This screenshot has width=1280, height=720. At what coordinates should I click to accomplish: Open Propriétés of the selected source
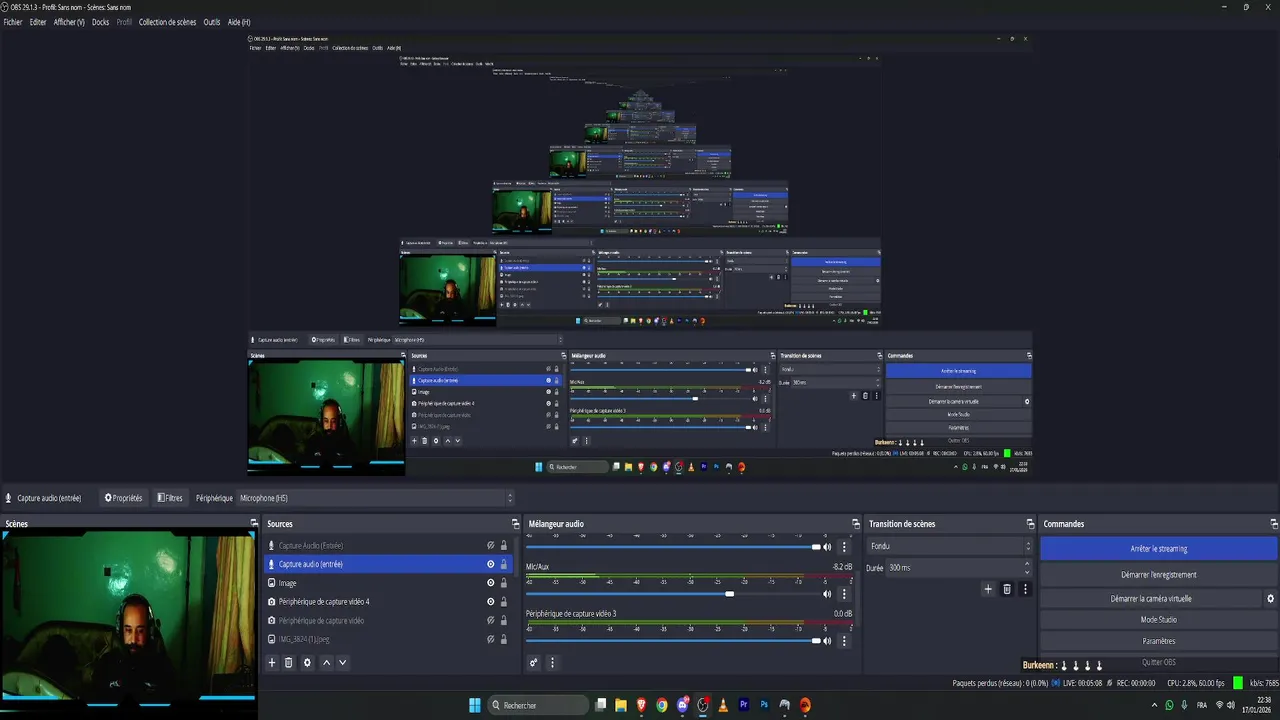[x=123, y=498]
